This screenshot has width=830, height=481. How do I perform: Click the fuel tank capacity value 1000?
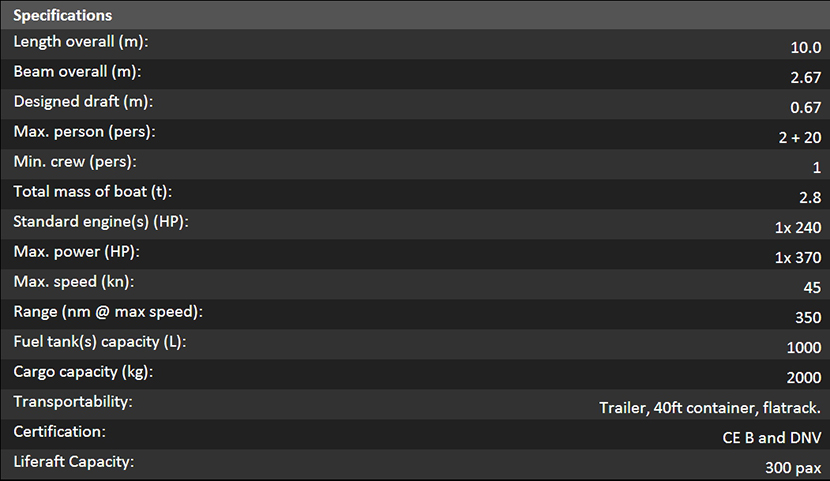(x=804, y=348)
